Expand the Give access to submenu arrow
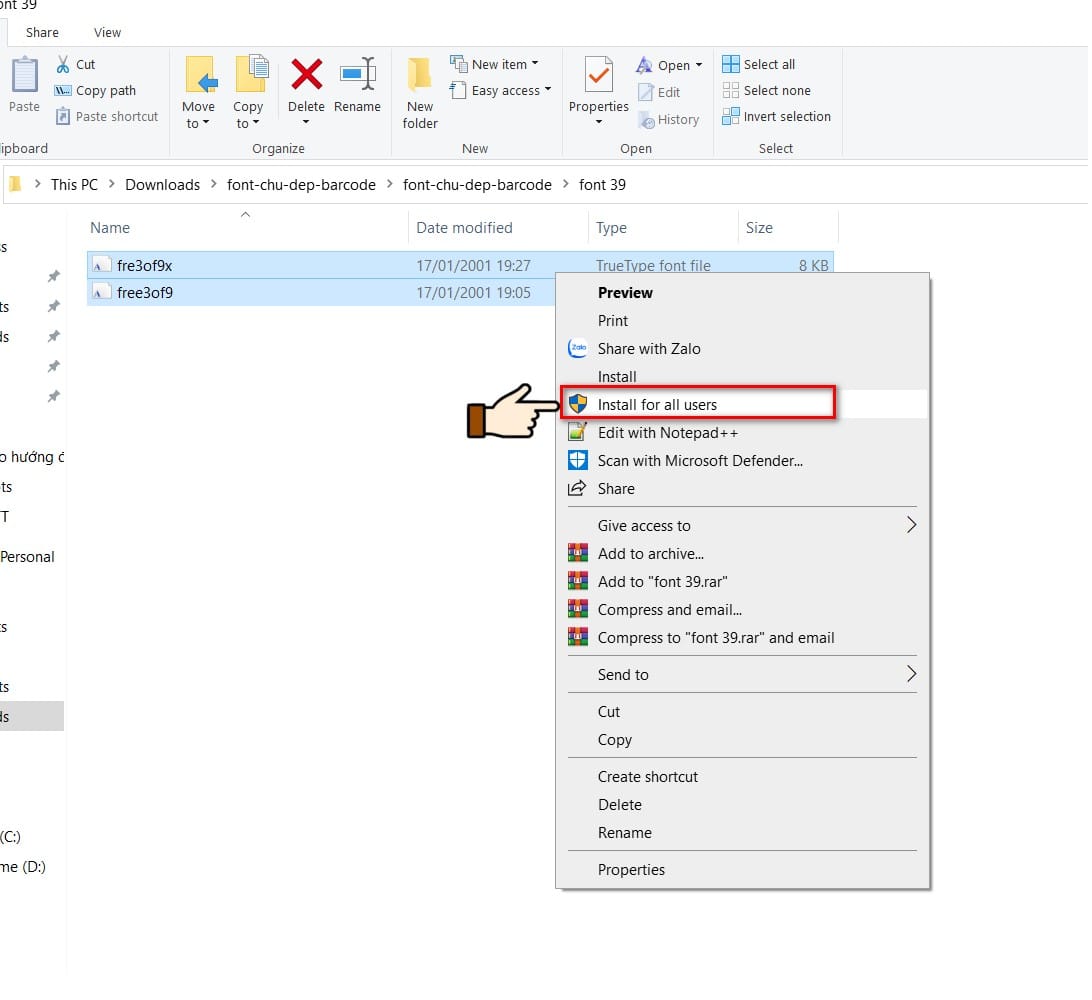 point(911,525)
